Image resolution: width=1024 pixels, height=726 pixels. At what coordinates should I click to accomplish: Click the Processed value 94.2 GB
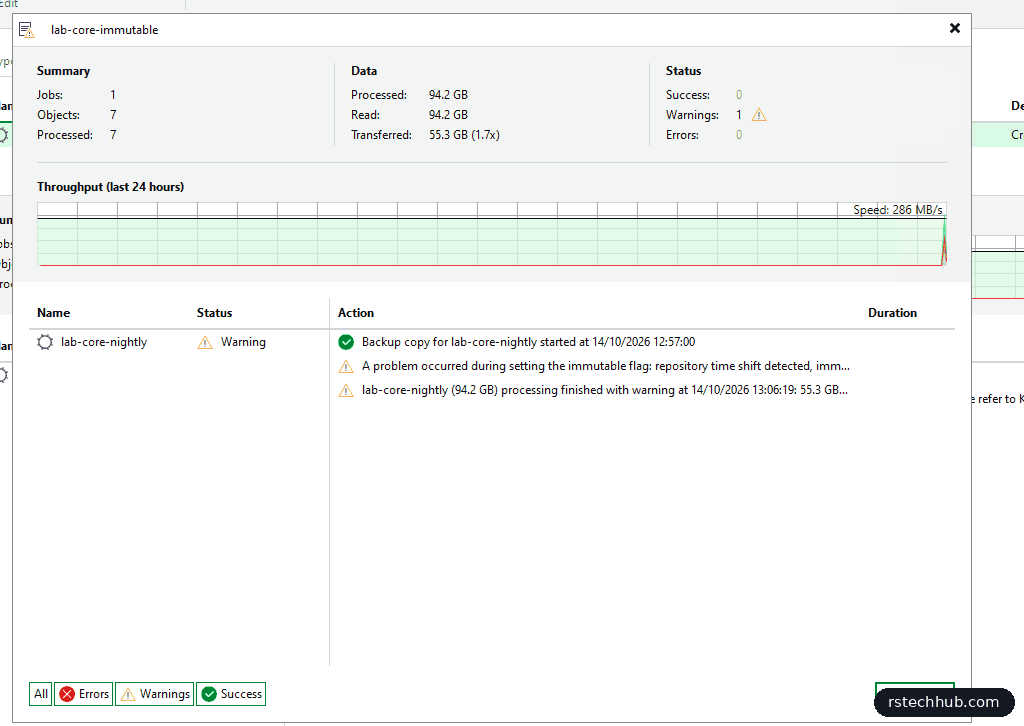tap(448, 95)
